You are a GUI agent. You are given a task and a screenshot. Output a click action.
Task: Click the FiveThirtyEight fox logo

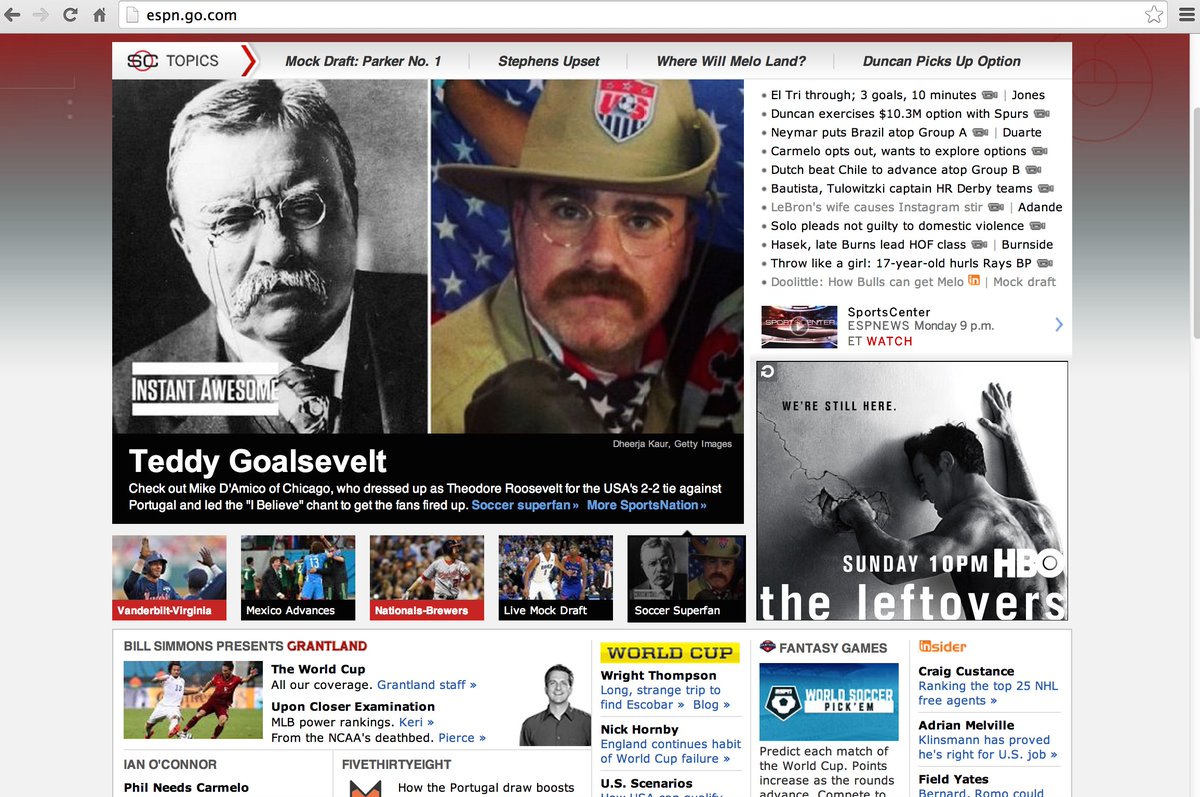[364, 788]
